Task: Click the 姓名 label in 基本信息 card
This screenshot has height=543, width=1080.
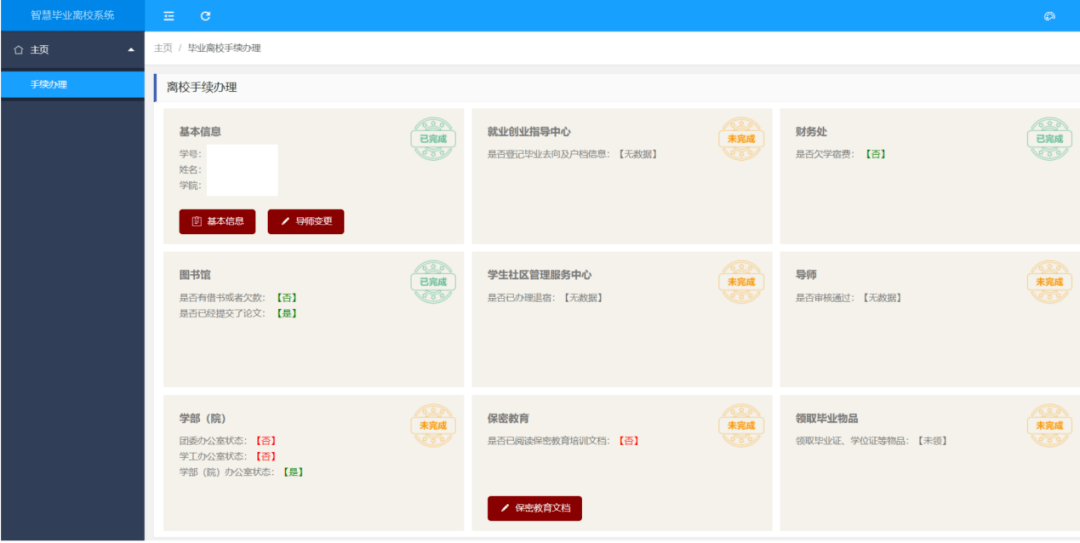Action: (190, 170)
